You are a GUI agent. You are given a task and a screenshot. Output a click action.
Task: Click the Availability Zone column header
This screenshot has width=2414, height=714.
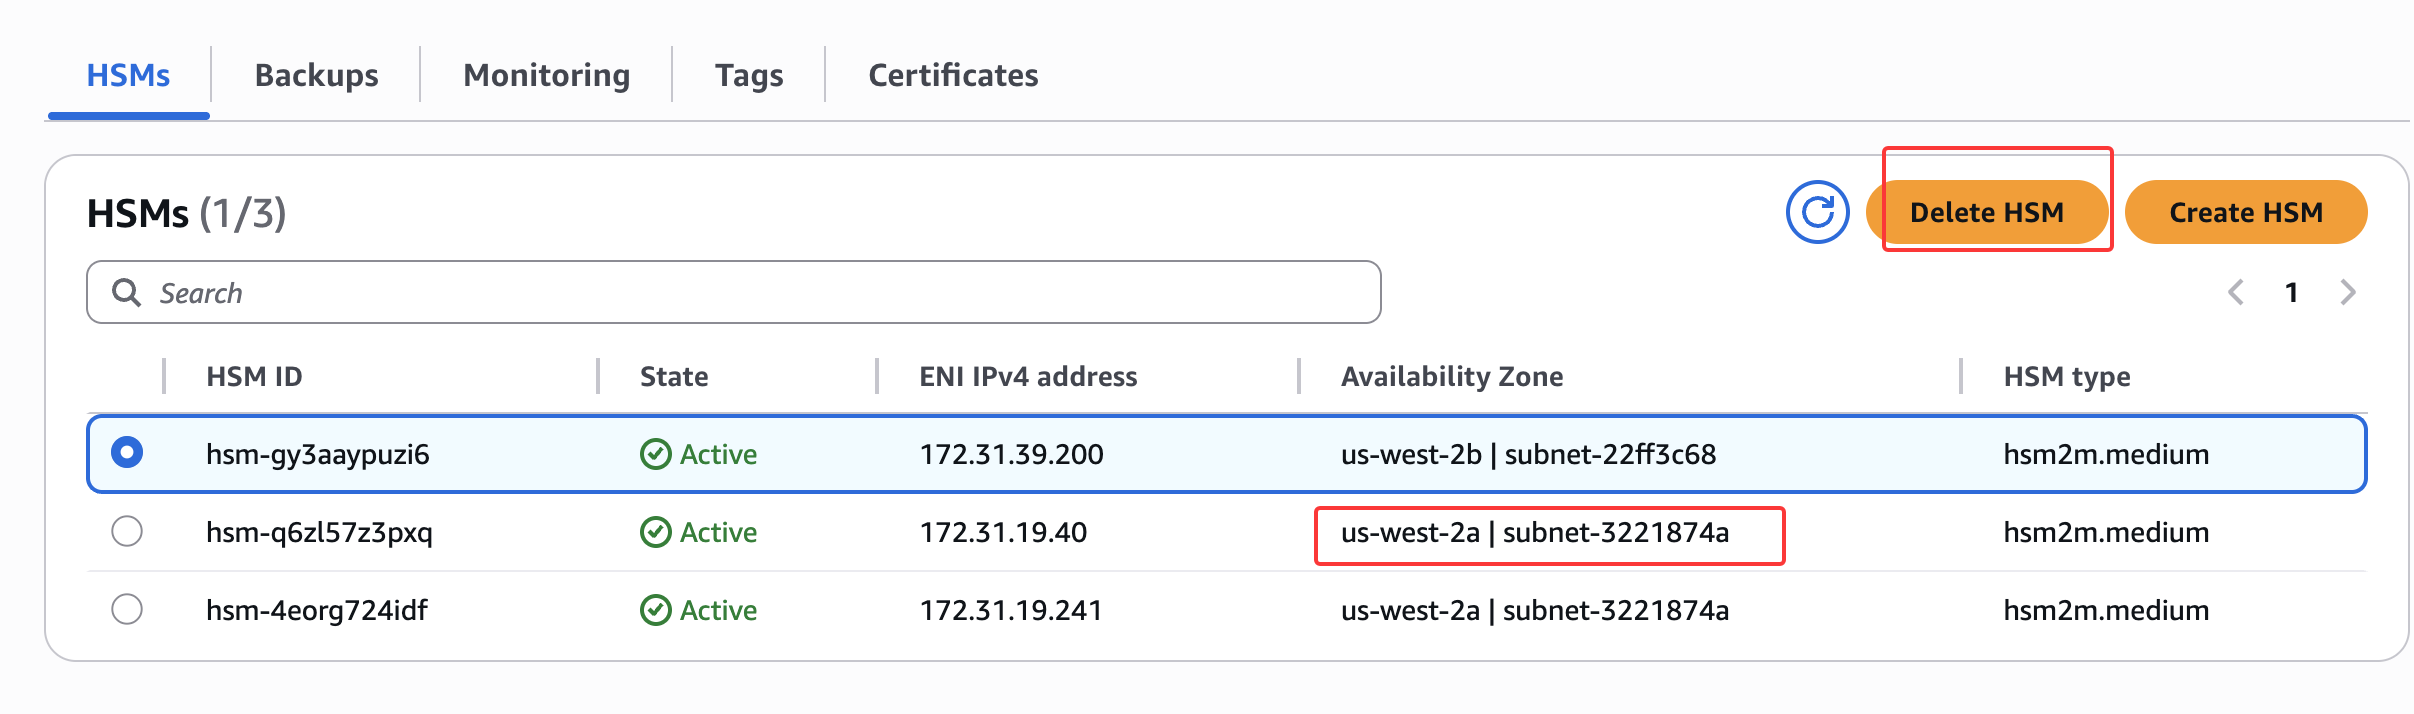coord(1452,376)
